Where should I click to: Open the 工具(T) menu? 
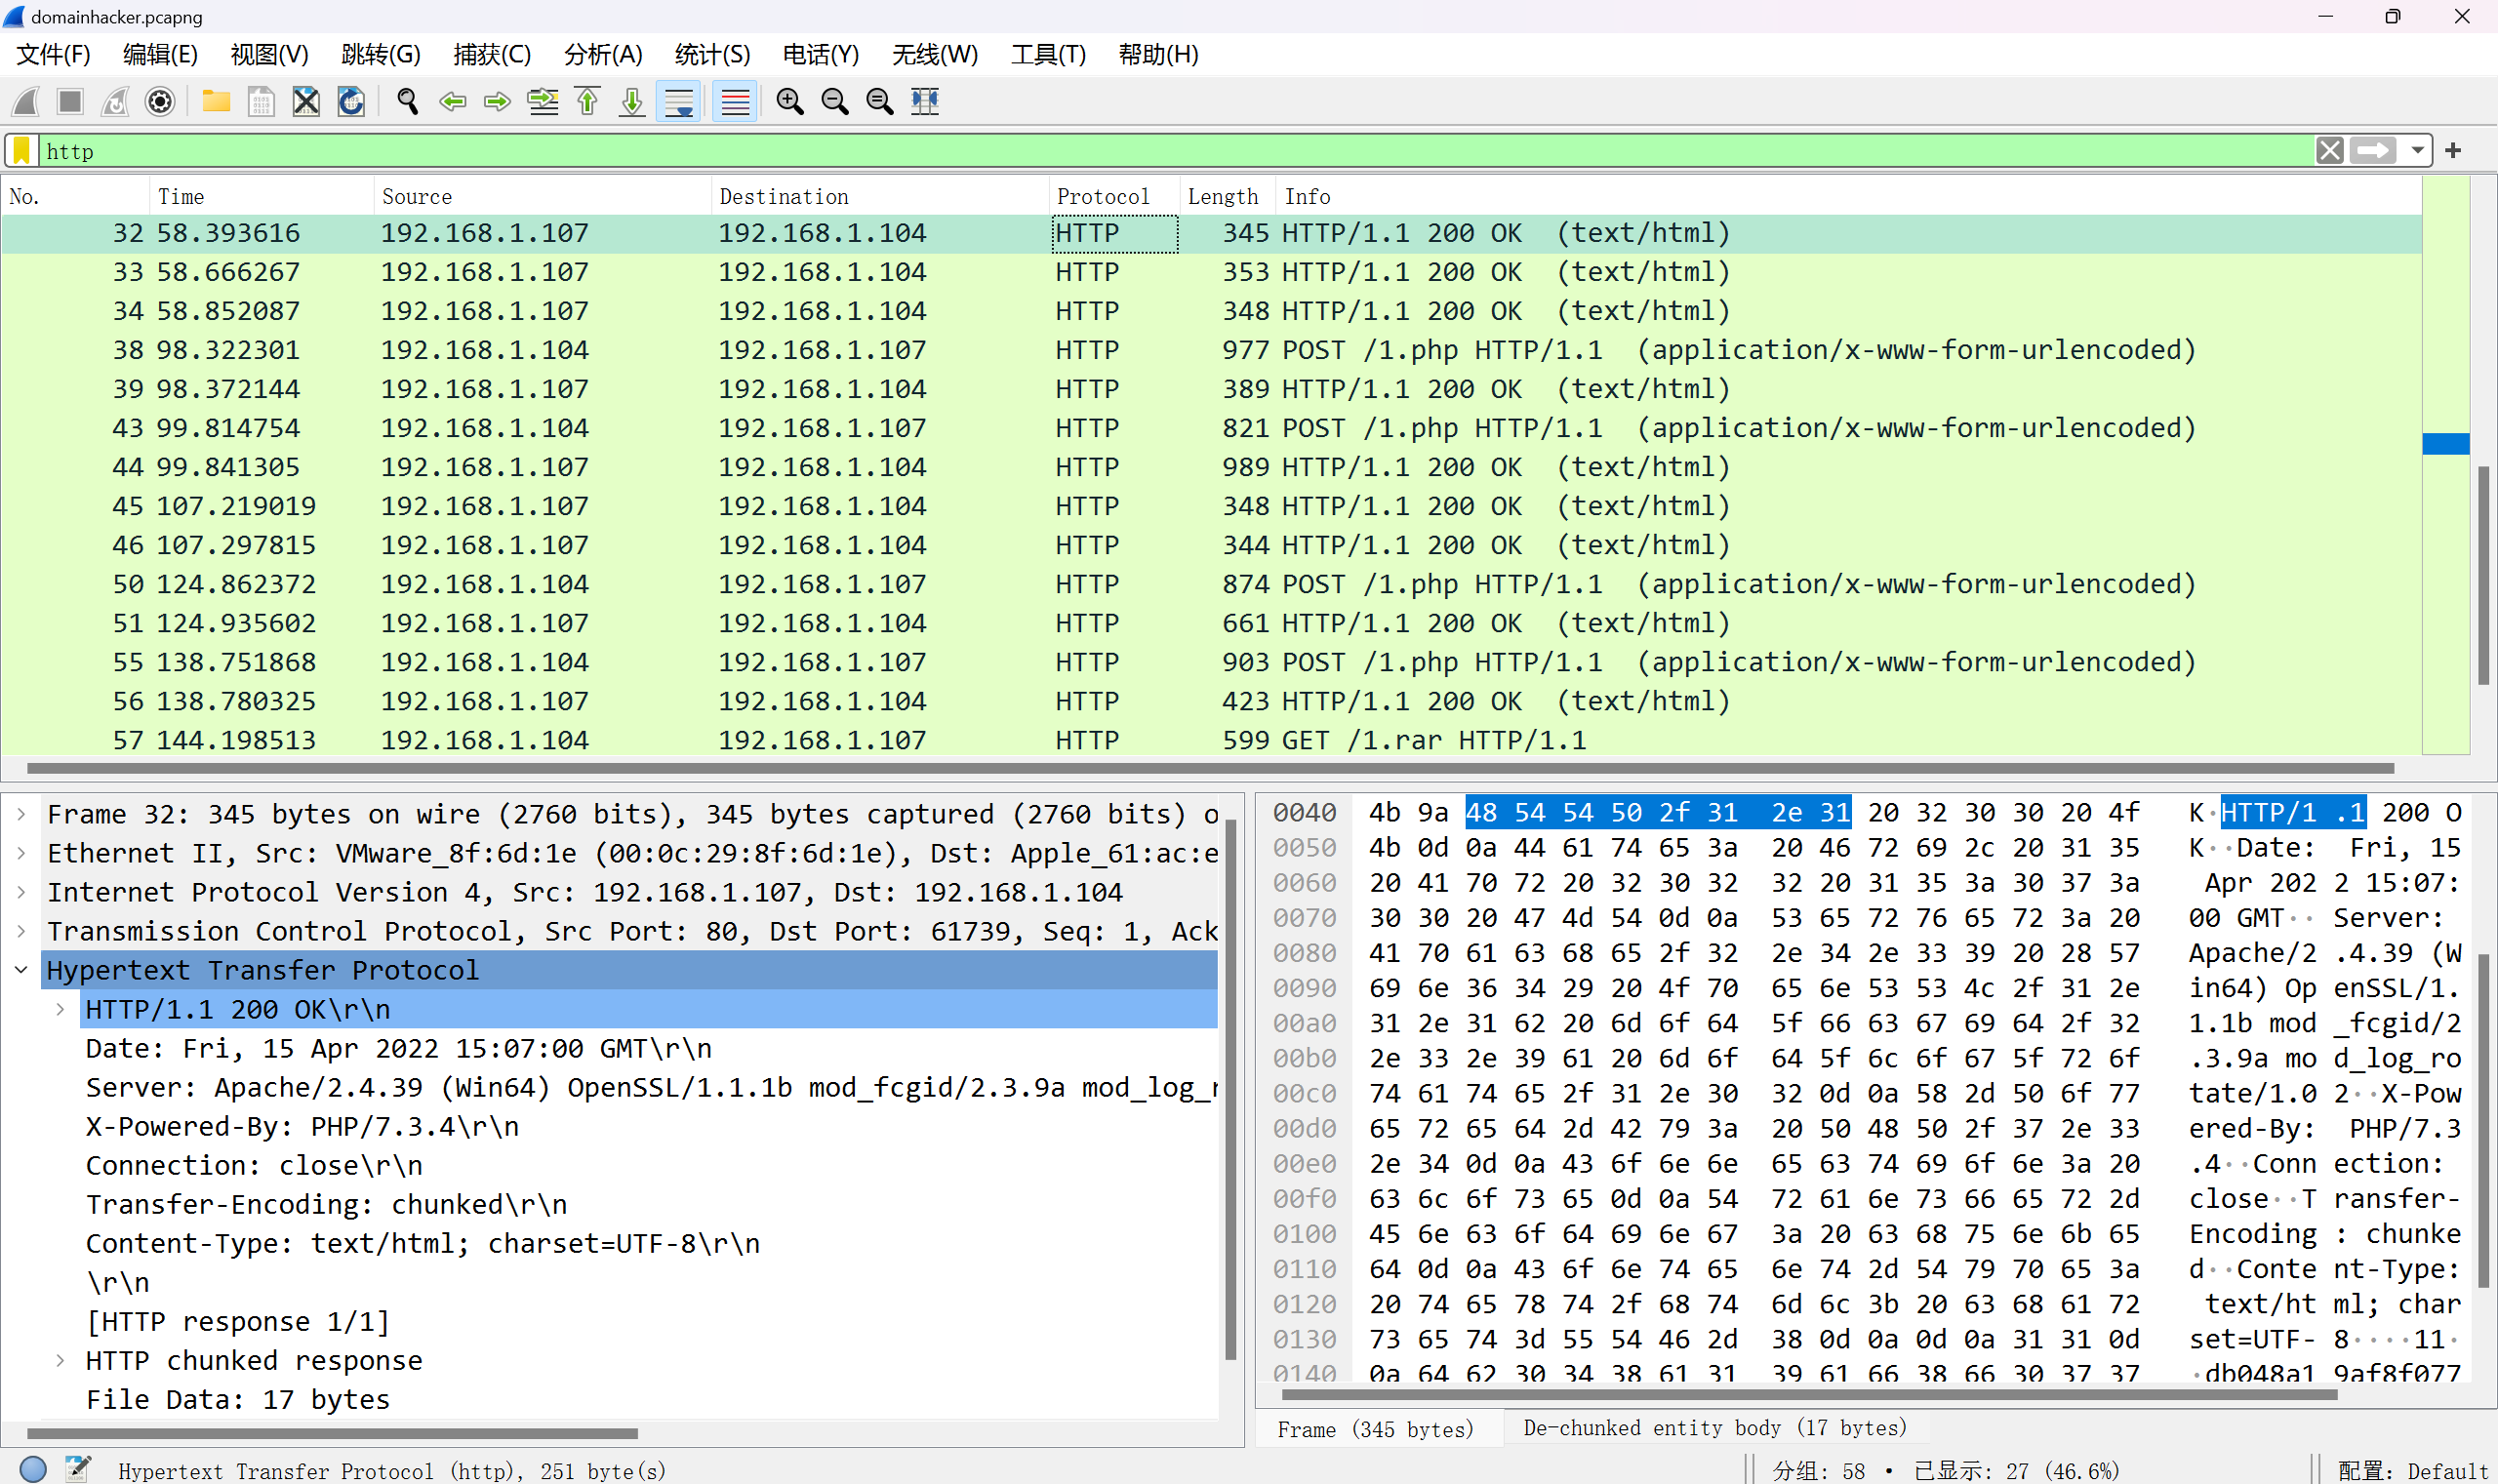pos(1048,54)
